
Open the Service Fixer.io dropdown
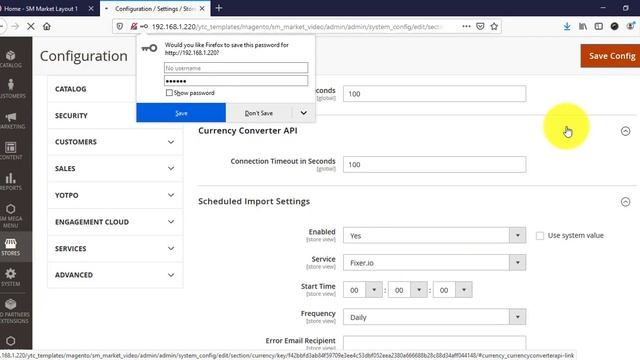click(434, 262)
